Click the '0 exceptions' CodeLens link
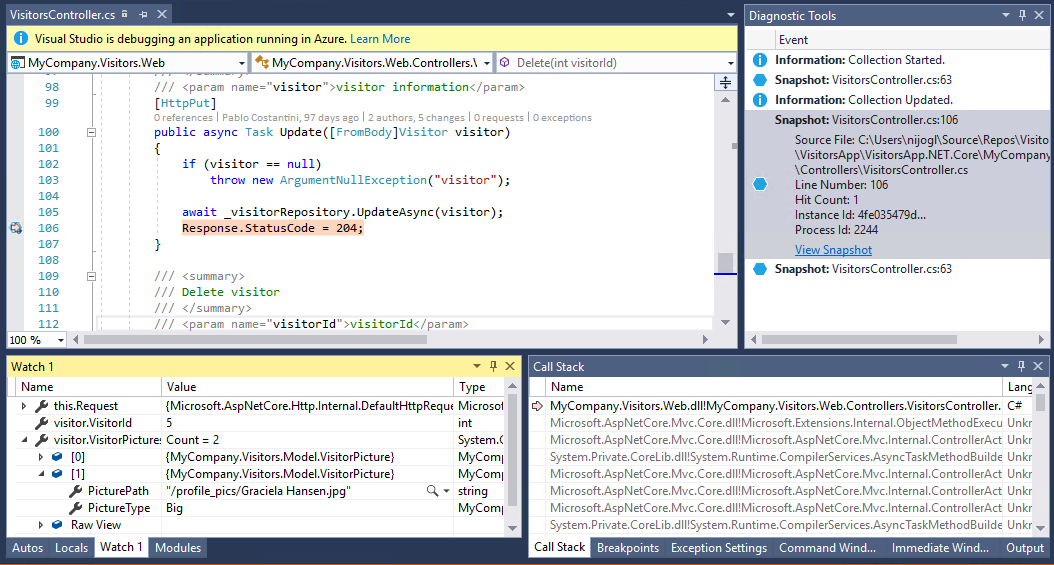This screenshot has height=565, width=1054. click(x=562, y=118)
